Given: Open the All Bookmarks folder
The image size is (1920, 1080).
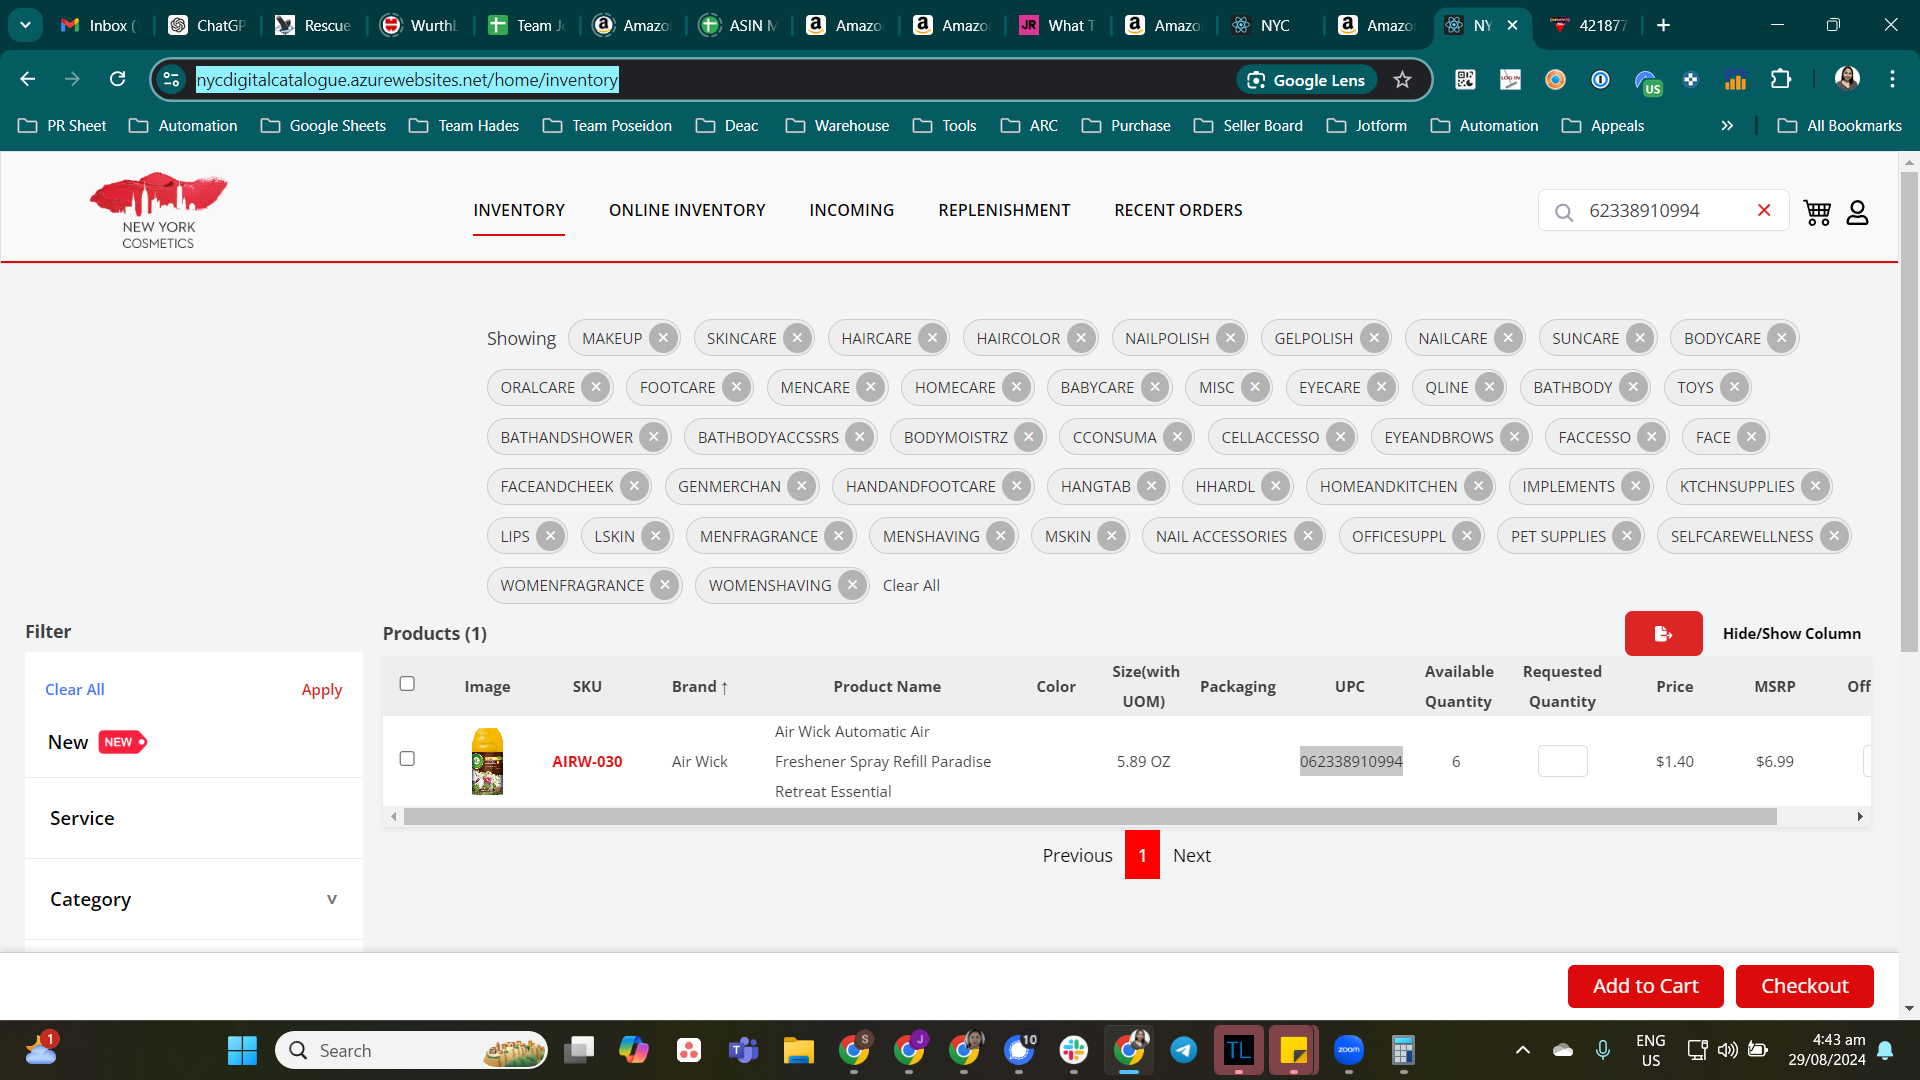Looking at the screenshot, I should (x=1840, y=126).
